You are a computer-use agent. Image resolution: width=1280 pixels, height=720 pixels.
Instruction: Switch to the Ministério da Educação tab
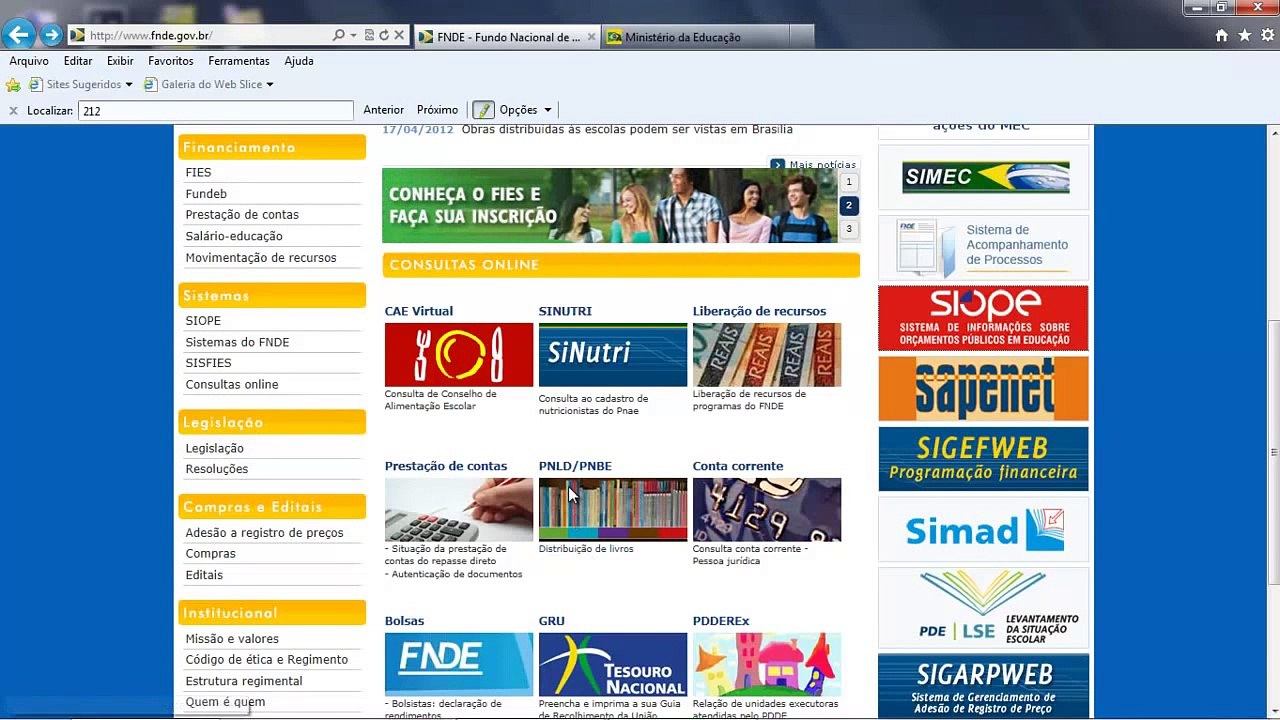695,37
